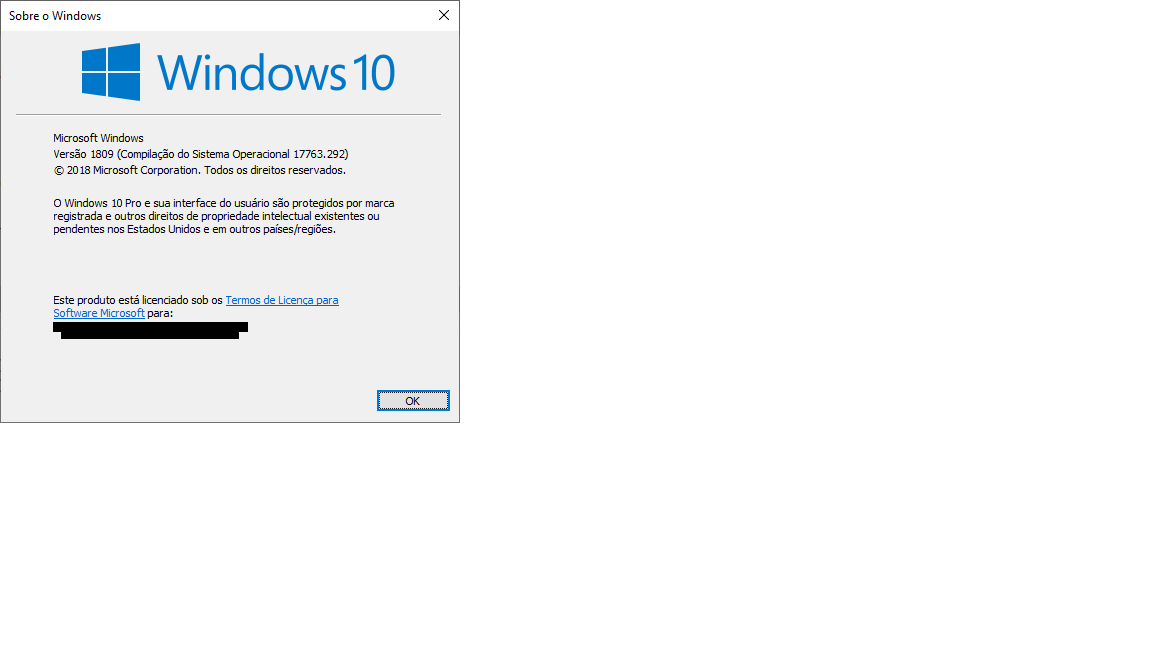
Task: Click the word para after the link
Action: click(x=160, y=313)
